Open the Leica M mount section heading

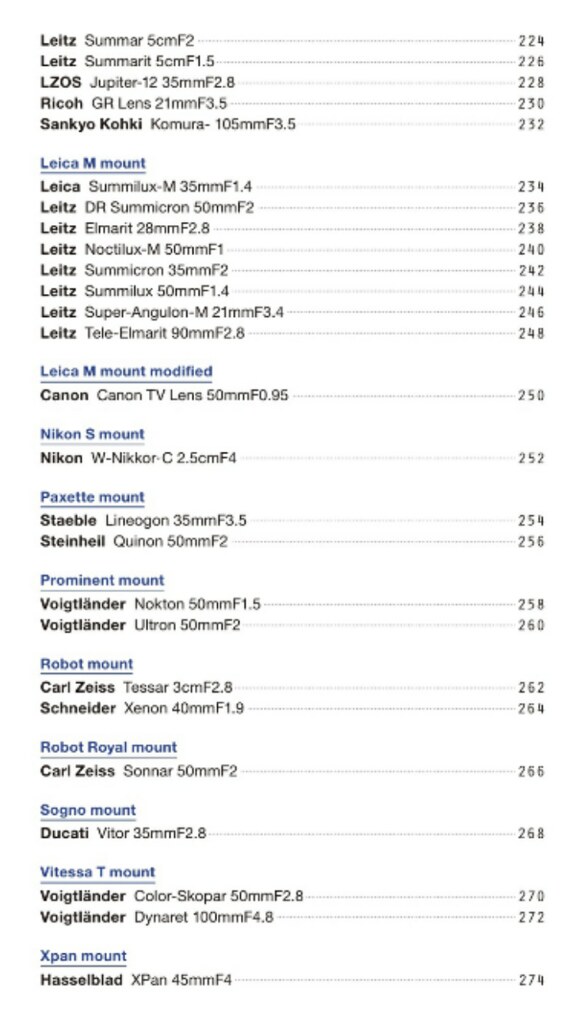click(x=93, y=163)
